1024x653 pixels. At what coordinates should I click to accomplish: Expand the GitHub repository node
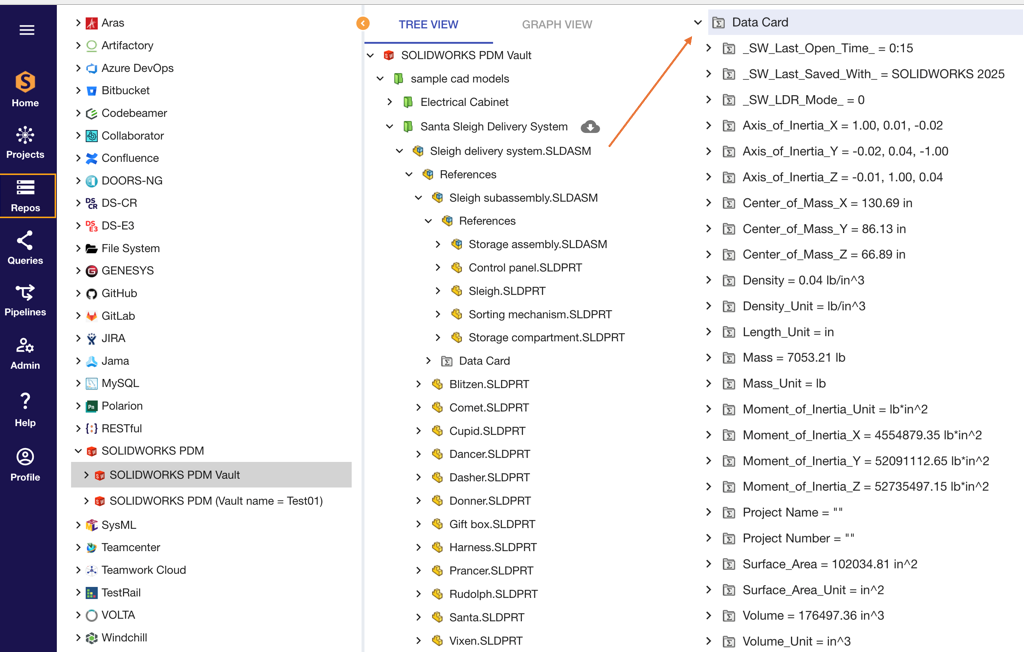click(79, 293)
